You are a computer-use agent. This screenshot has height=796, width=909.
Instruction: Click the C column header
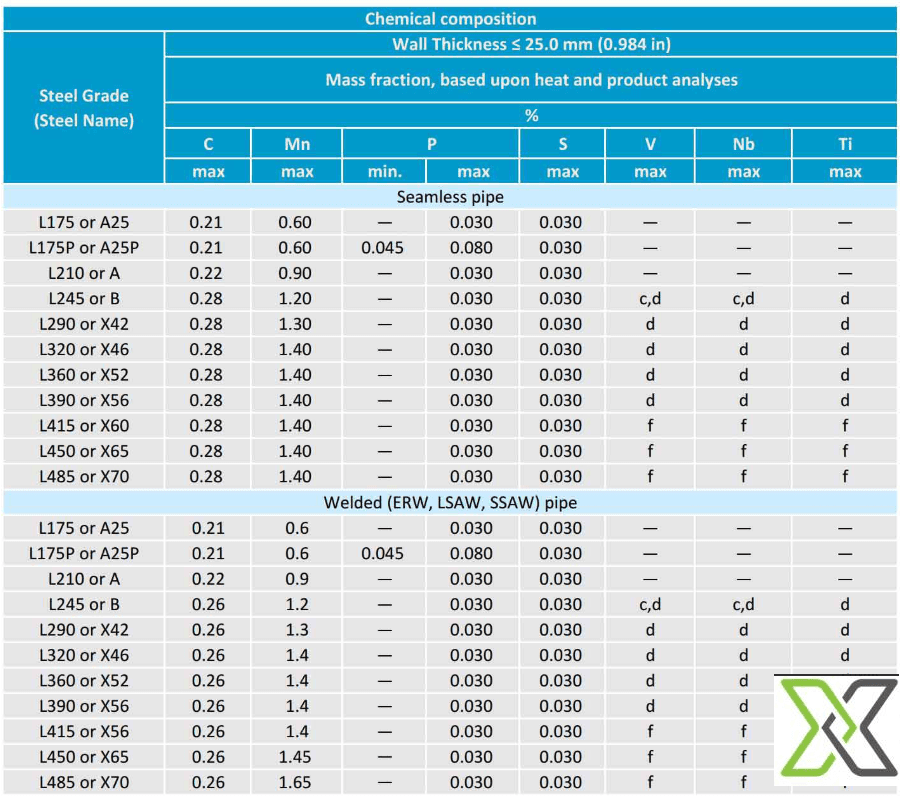(x=207, y=143)
